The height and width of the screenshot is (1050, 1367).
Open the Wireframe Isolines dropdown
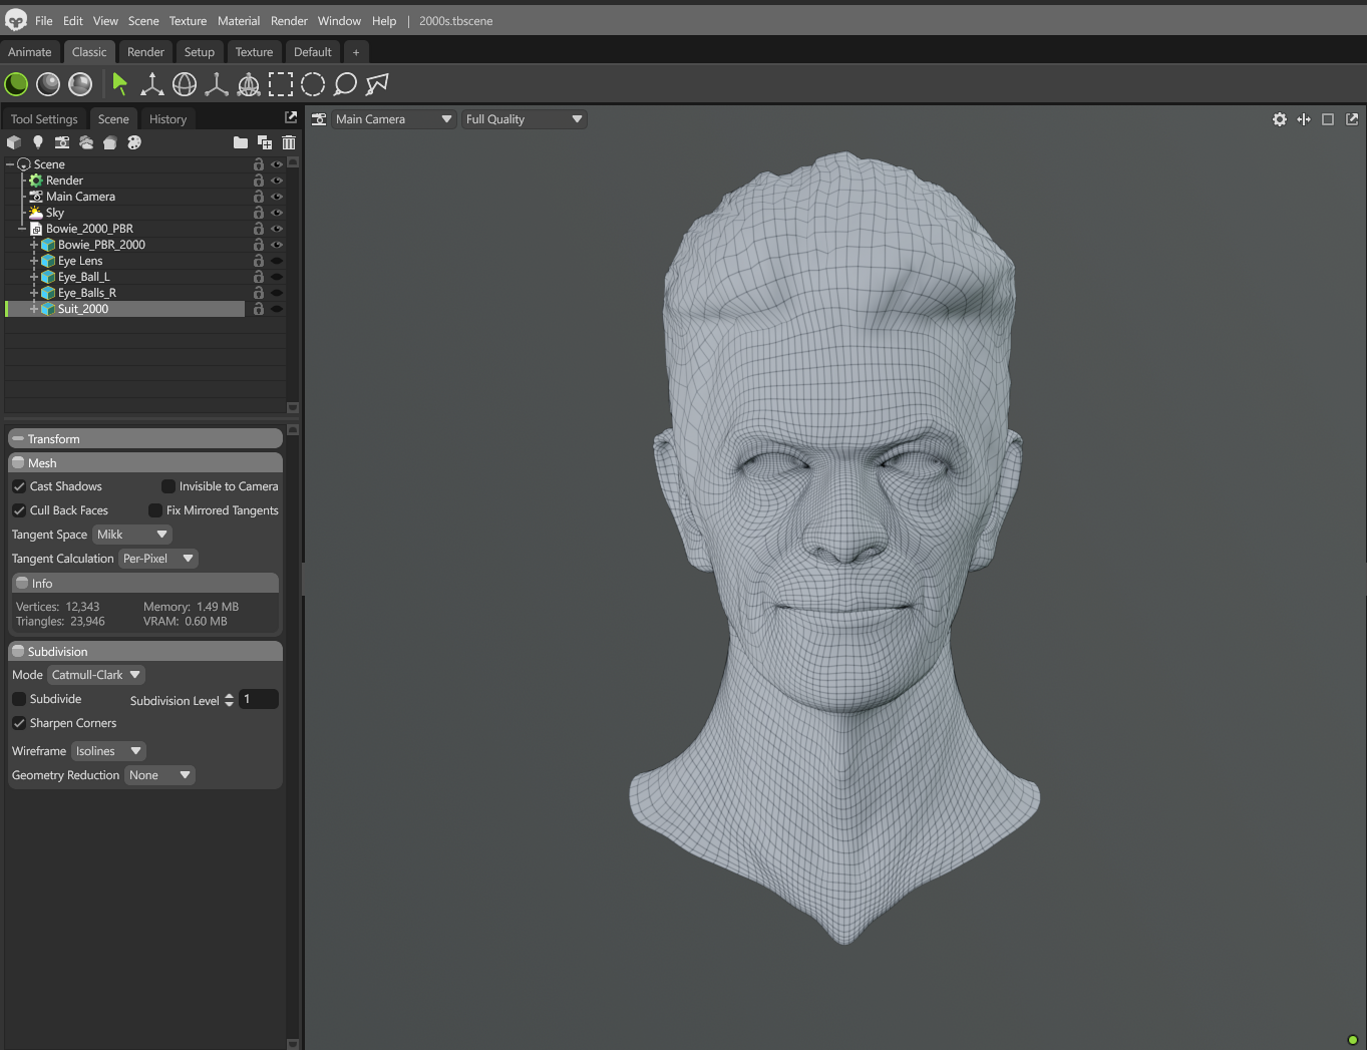[x=108, y=751]
